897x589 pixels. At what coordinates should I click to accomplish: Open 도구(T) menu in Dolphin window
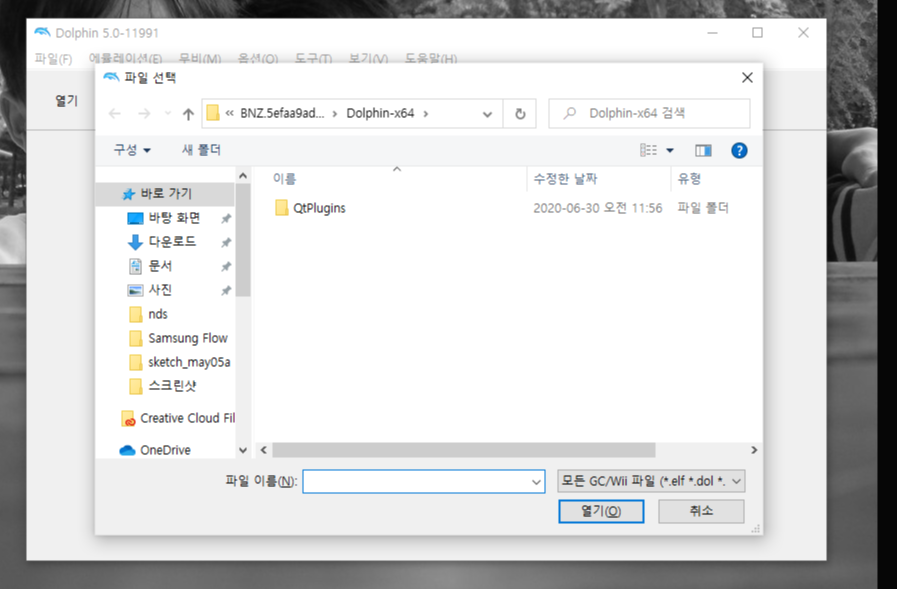coord(313,59)
